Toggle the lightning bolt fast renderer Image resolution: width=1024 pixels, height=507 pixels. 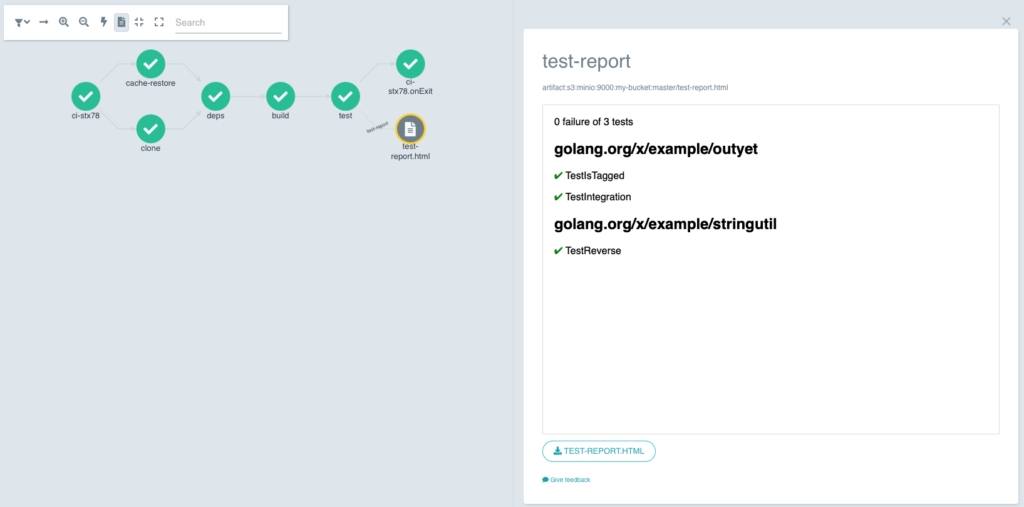[103, 22]
